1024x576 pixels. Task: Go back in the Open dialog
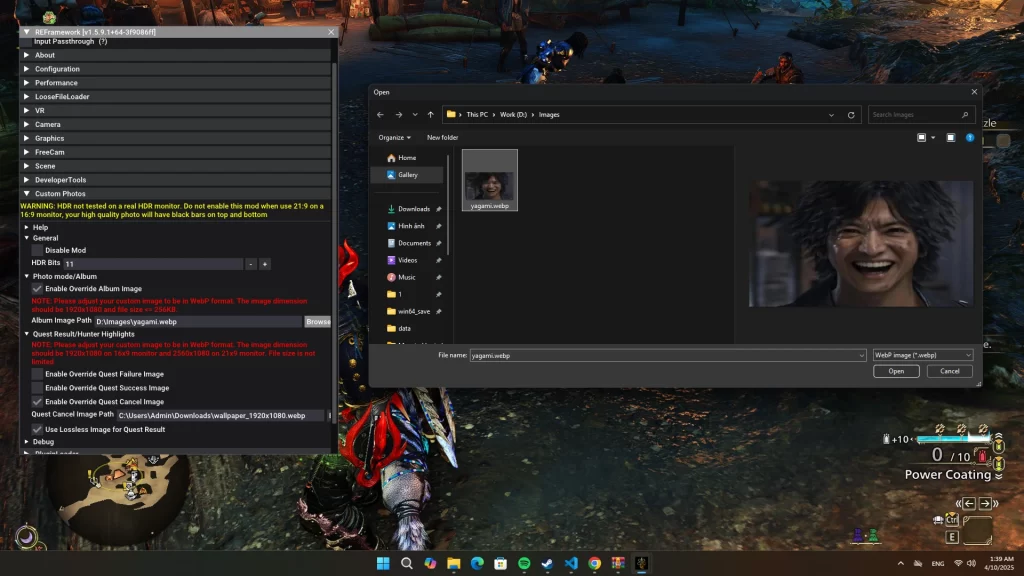point(380,115)
